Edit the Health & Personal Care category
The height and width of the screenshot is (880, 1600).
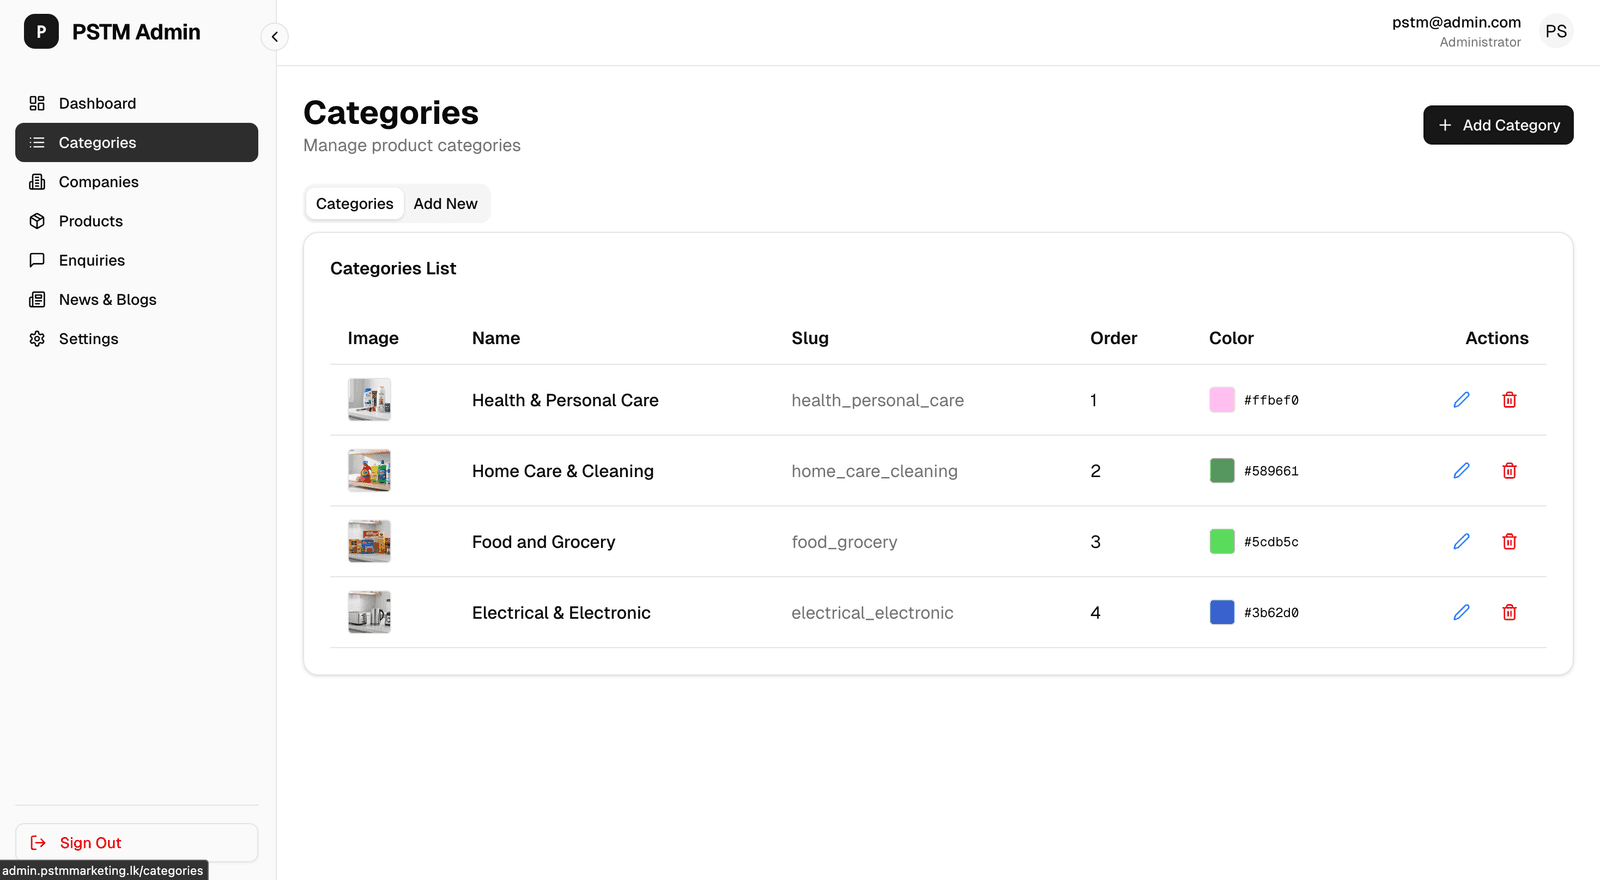[1461, 400]
